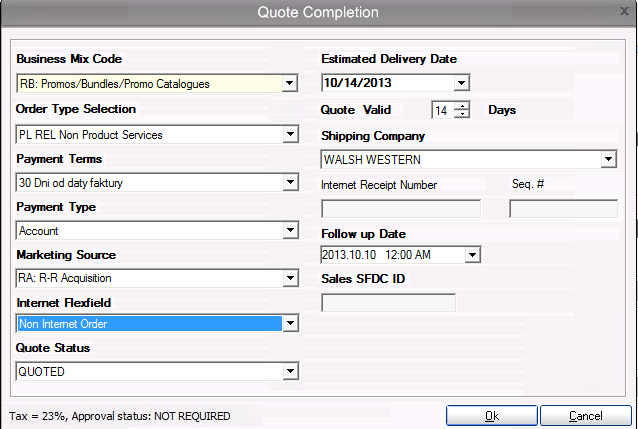Click the 'QUOTED' status value
638x429 pixels.
pyautogui.click(x=42, y=372)
